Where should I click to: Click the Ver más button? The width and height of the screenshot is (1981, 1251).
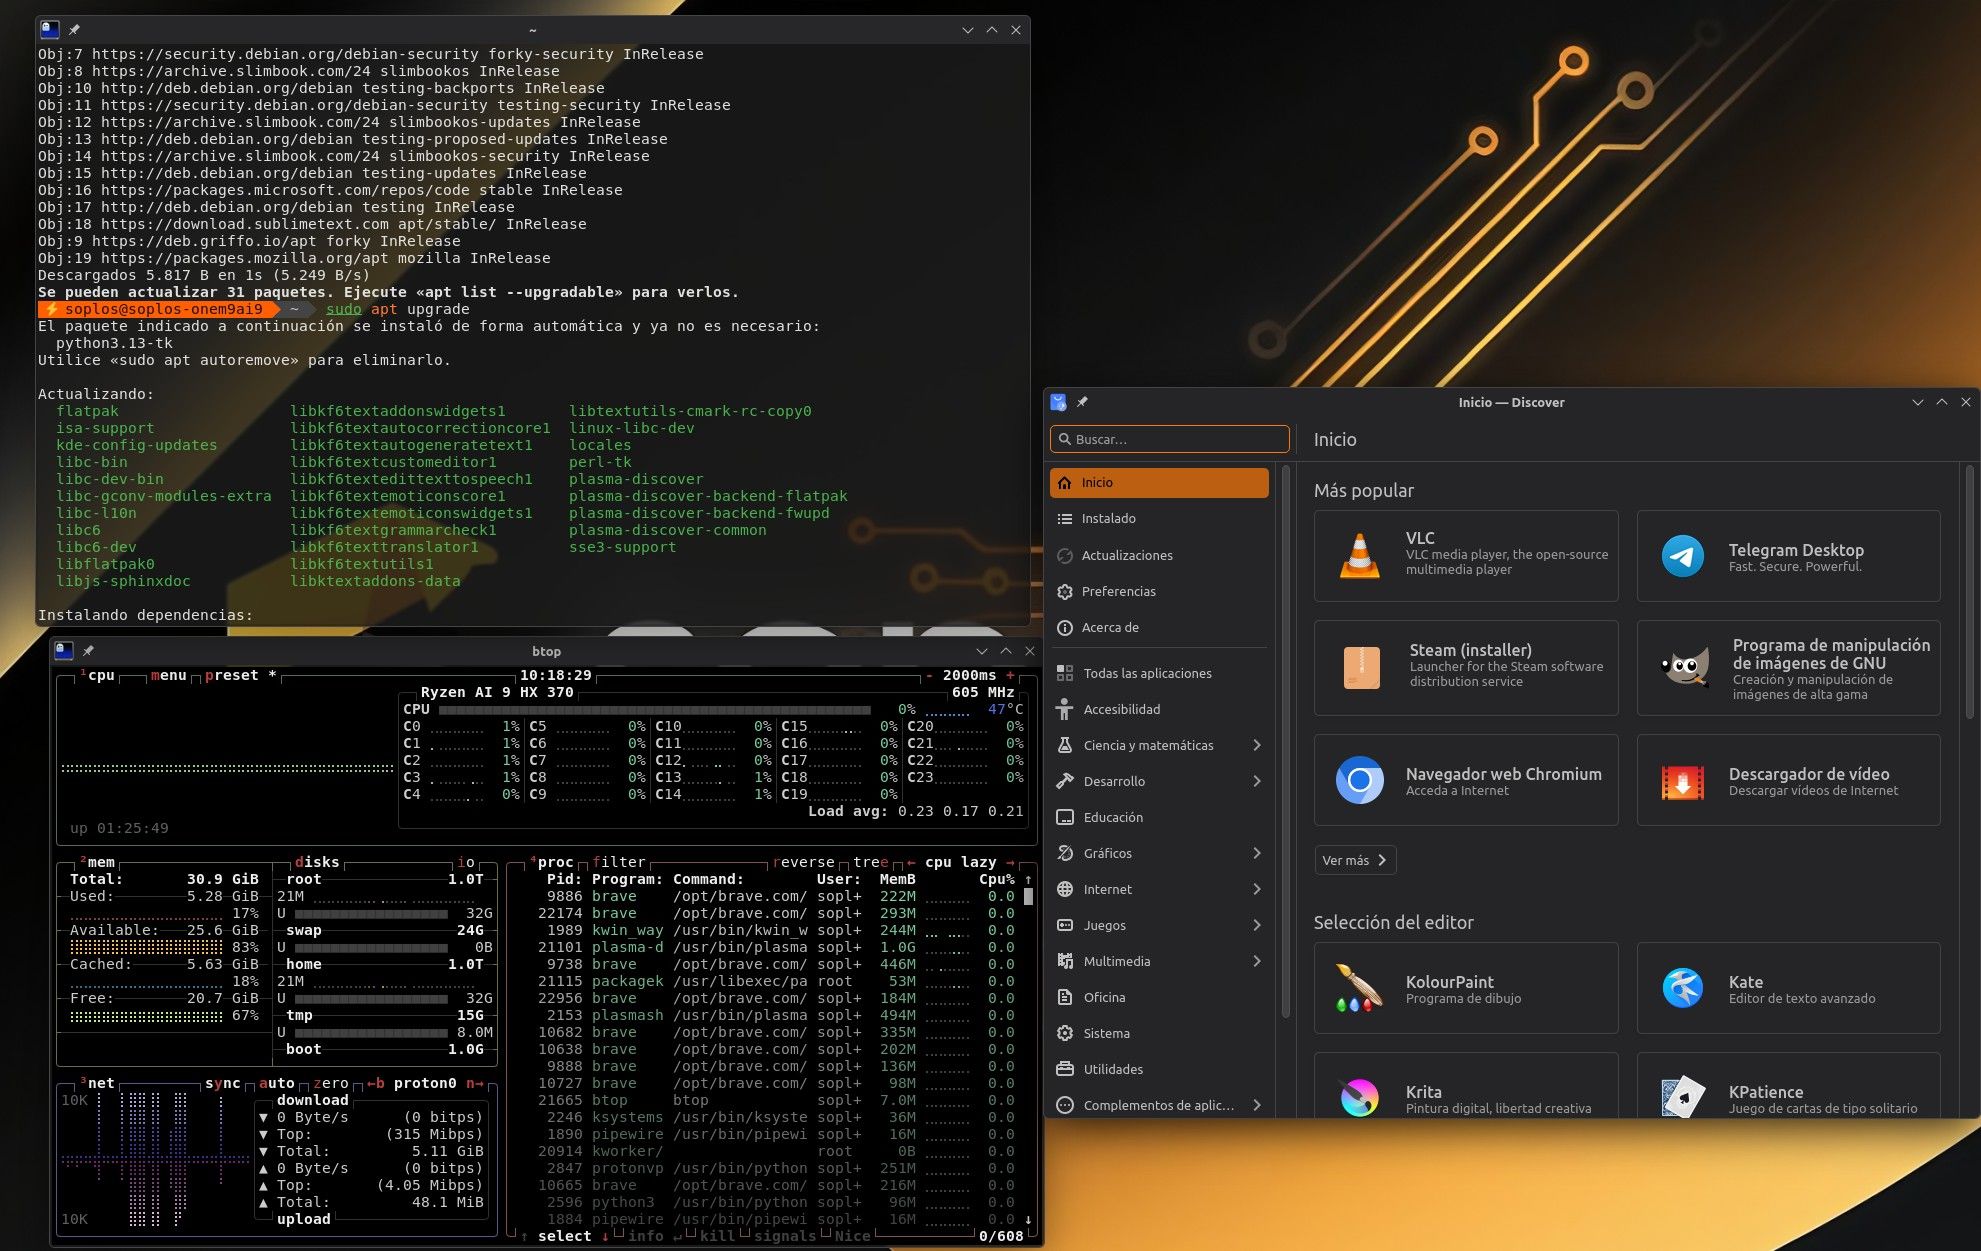pyautogui.click(x=1355, y=860)
